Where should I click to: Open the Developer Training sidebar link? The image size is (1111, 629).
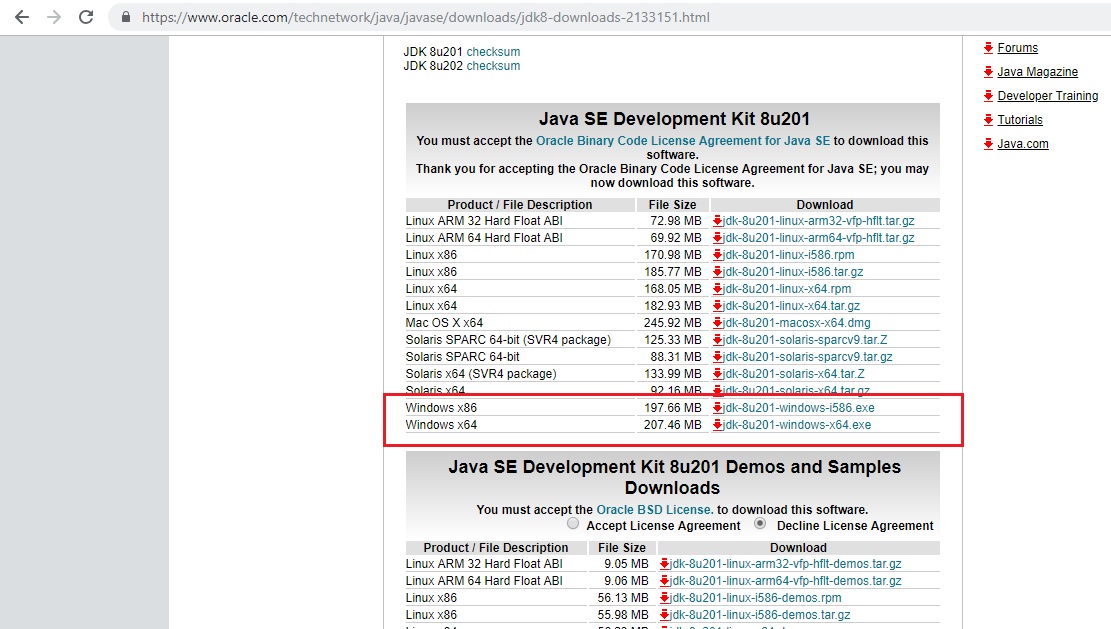tap(1048, 96)
